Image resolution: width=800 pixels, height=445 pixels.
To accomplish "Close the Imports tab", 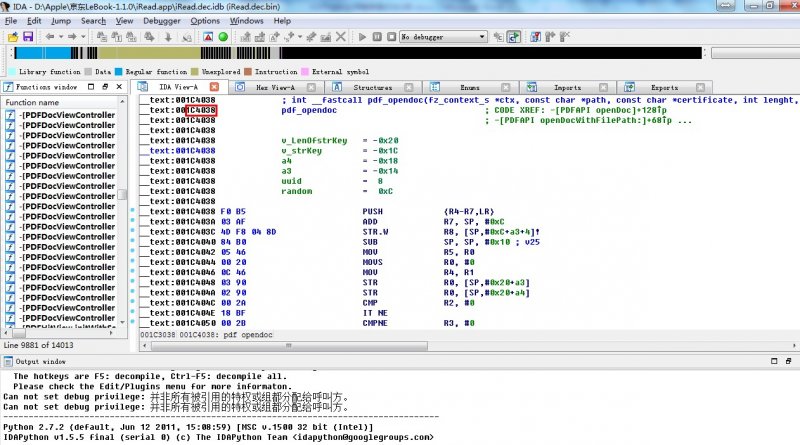I will [x=603, y=87].
